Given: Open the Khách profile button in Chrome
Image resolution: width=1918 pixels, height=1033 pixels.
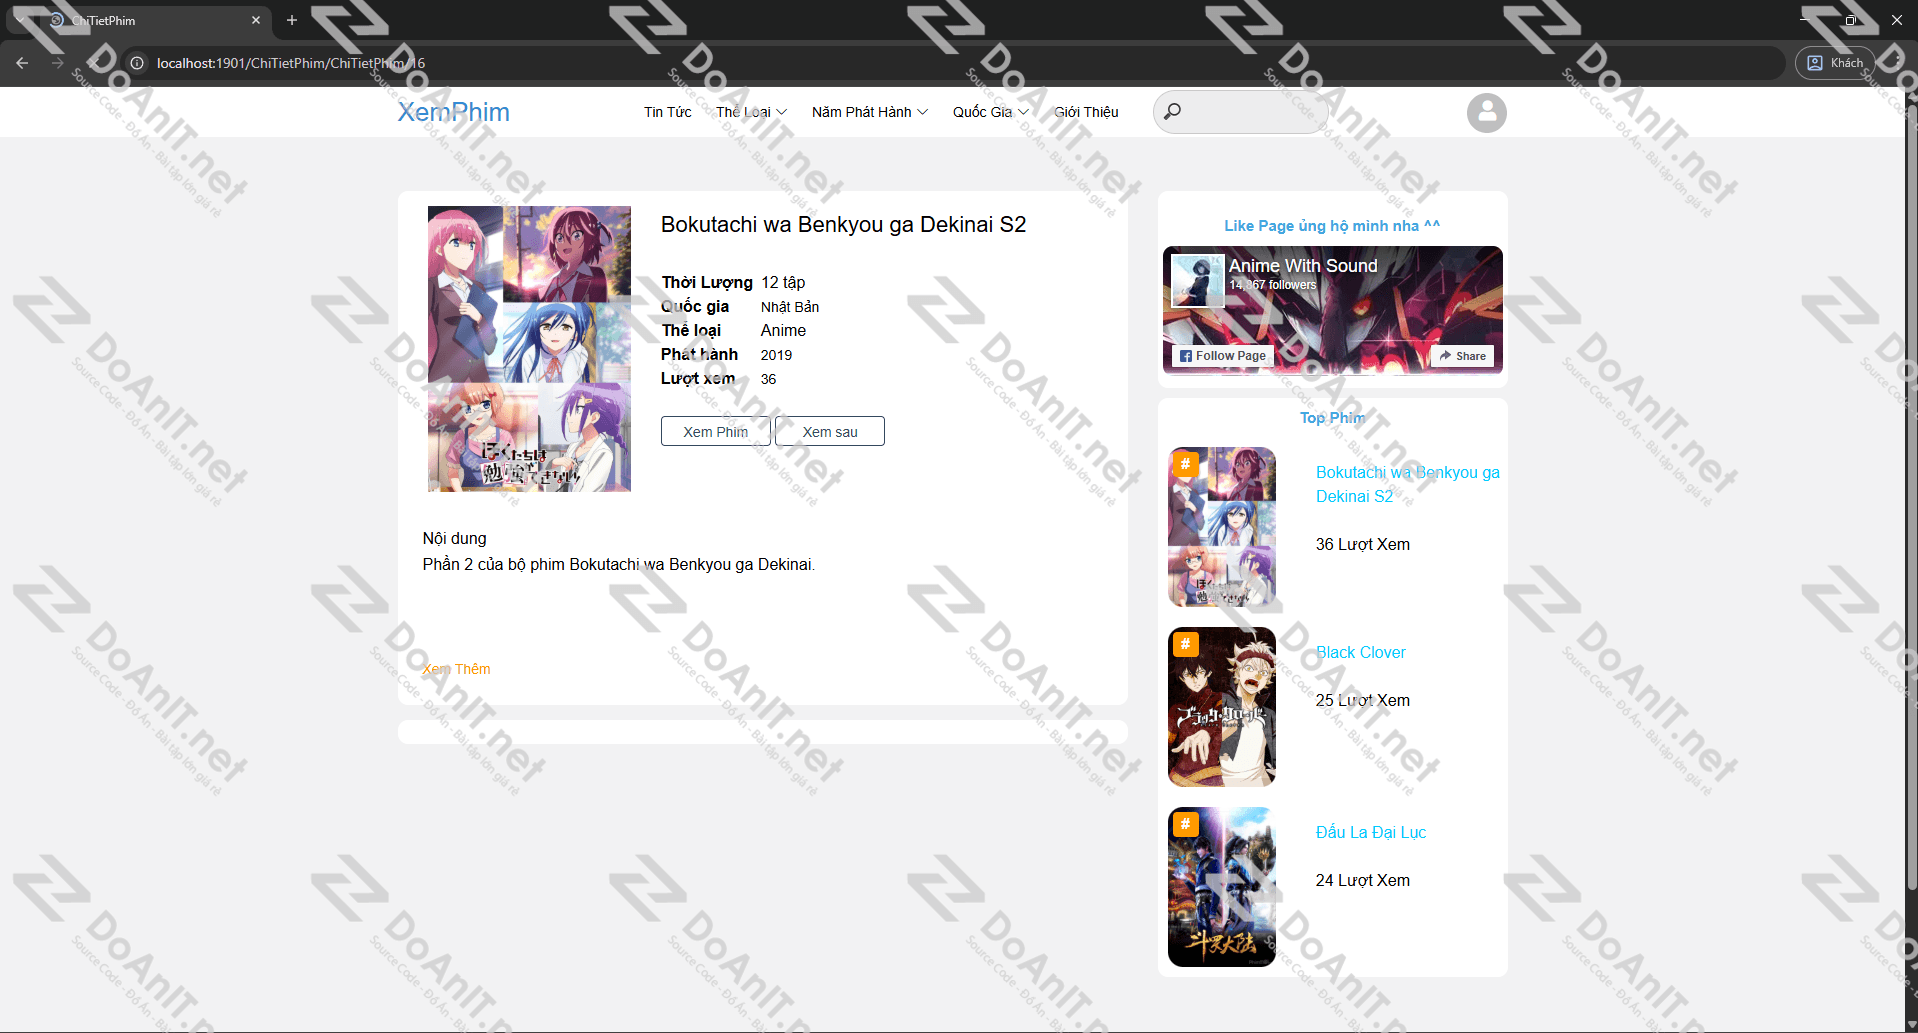Looking at the screenshot, I should 1836,63.
